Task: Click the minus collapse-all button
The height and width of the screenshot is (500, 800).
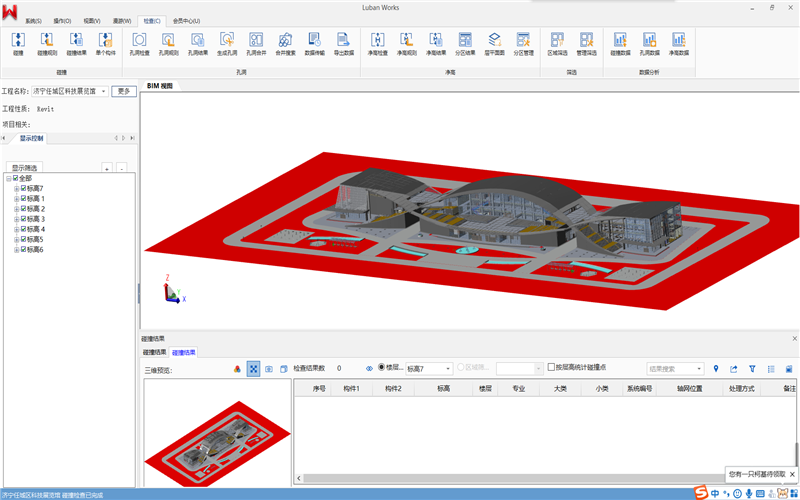Action: coord(121,168)
